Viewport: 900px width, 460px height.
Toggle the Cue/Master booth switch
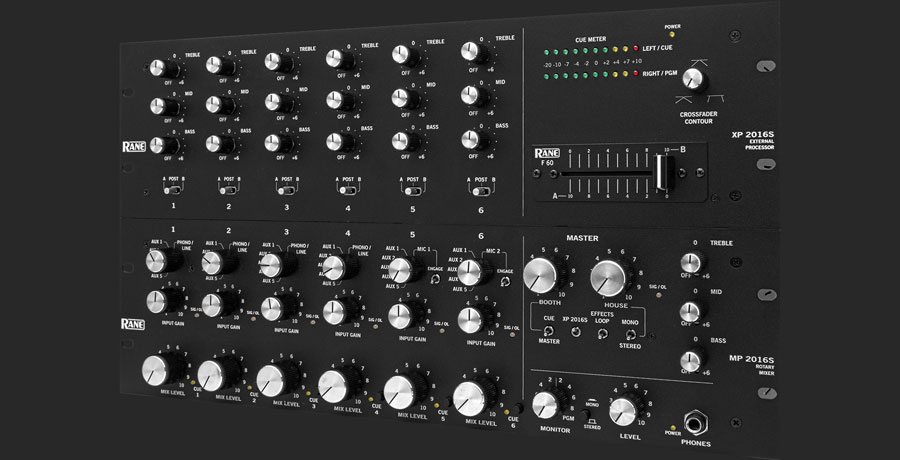(549, 331)
